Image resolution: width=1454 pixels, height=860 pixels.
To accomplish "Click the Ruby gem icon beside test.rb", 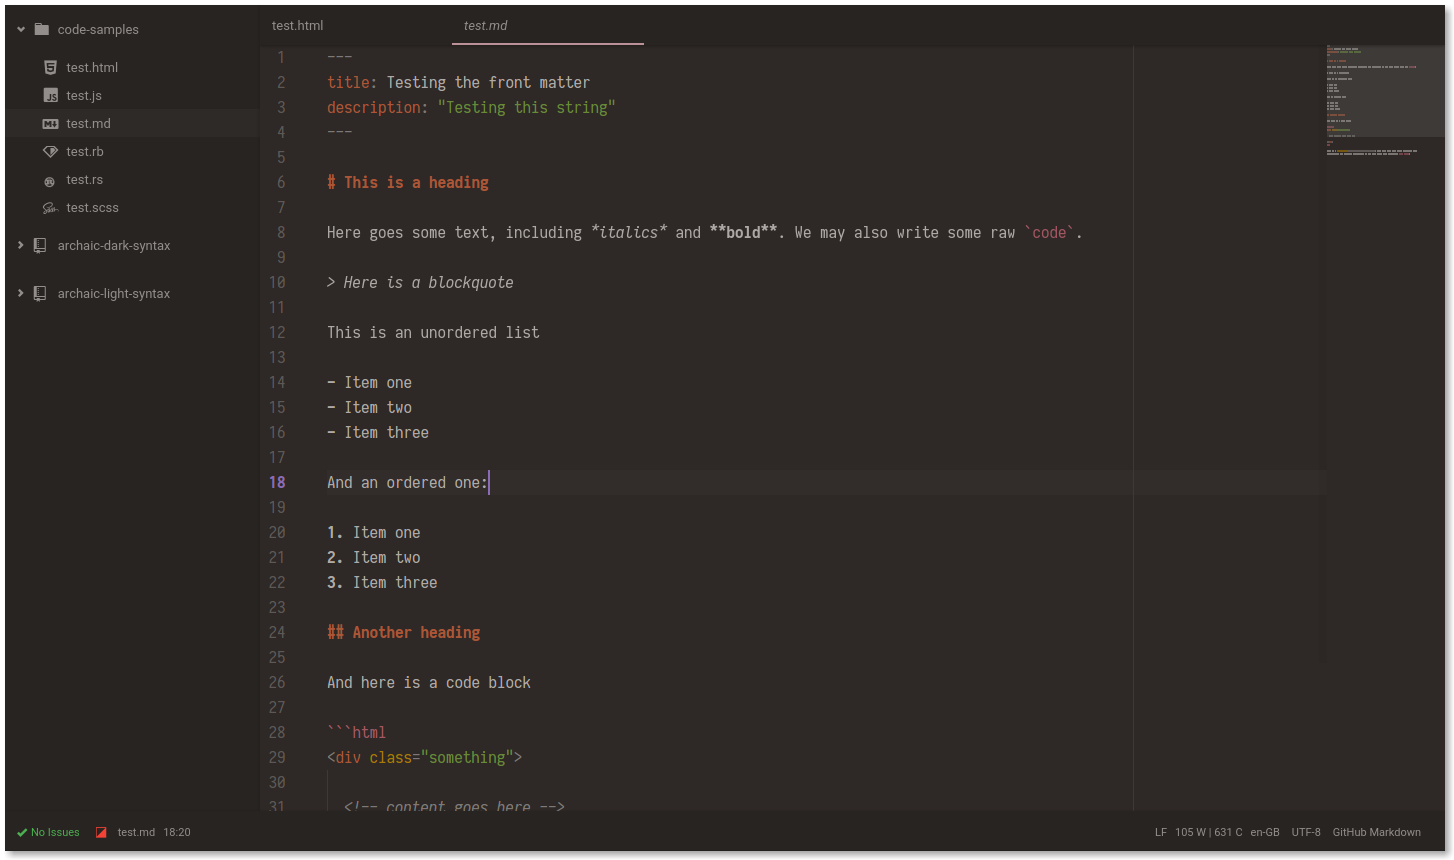I will pyautogui.click(x=50, y=151).
